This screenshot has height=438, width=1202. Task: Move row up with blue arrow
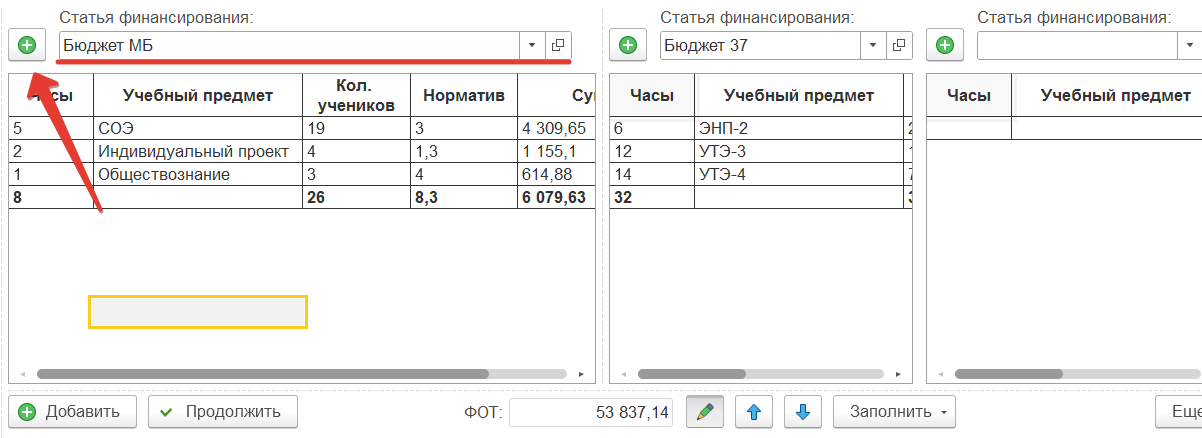point(754,411)
